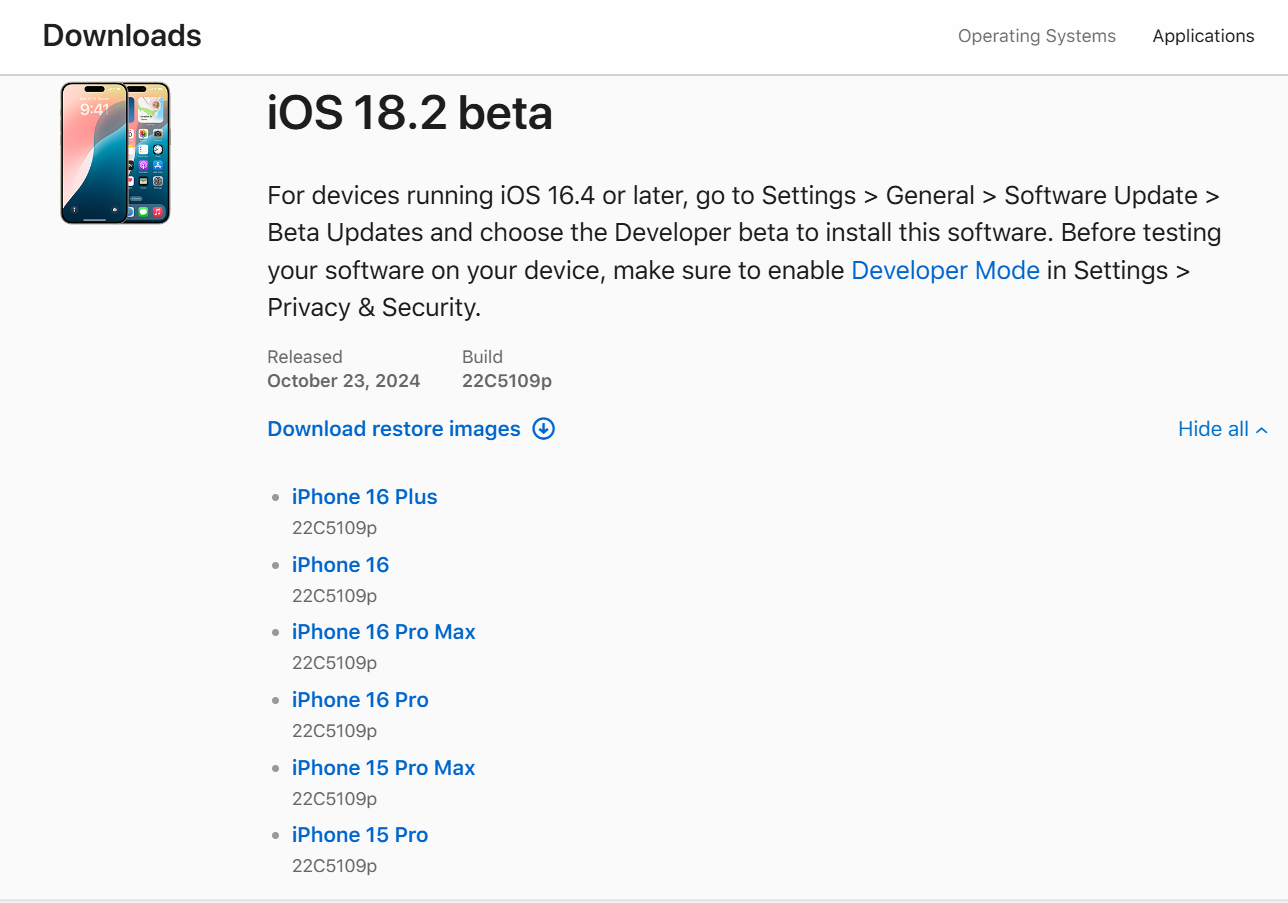Screen dimensions: 1288x903
Task: Click the Released label
Action: (x=305, y=357)
